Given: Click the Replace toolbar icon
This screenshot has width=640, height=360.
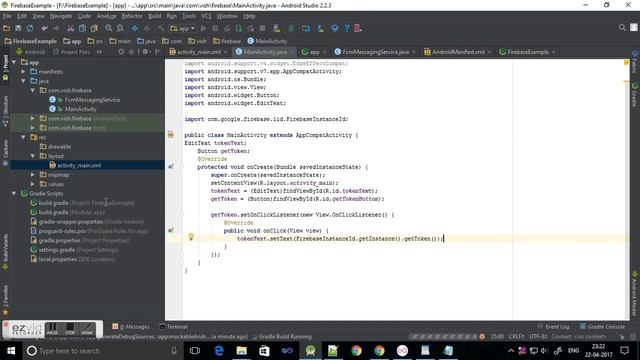Looking at the screenshot, I should (120, 28).
